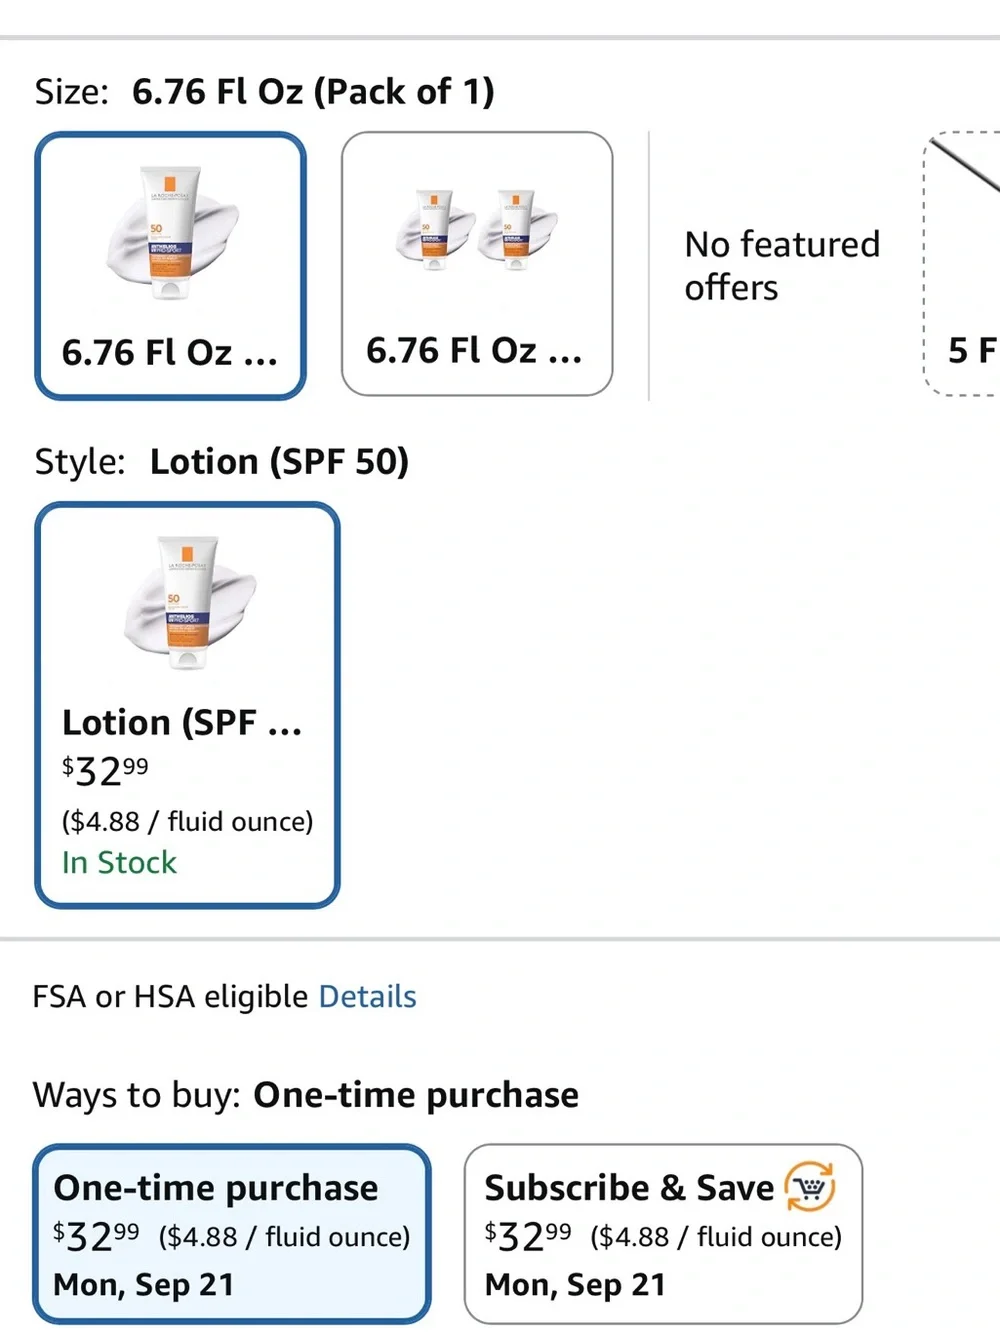Click the In Stock status text

[x=119, y=863]
